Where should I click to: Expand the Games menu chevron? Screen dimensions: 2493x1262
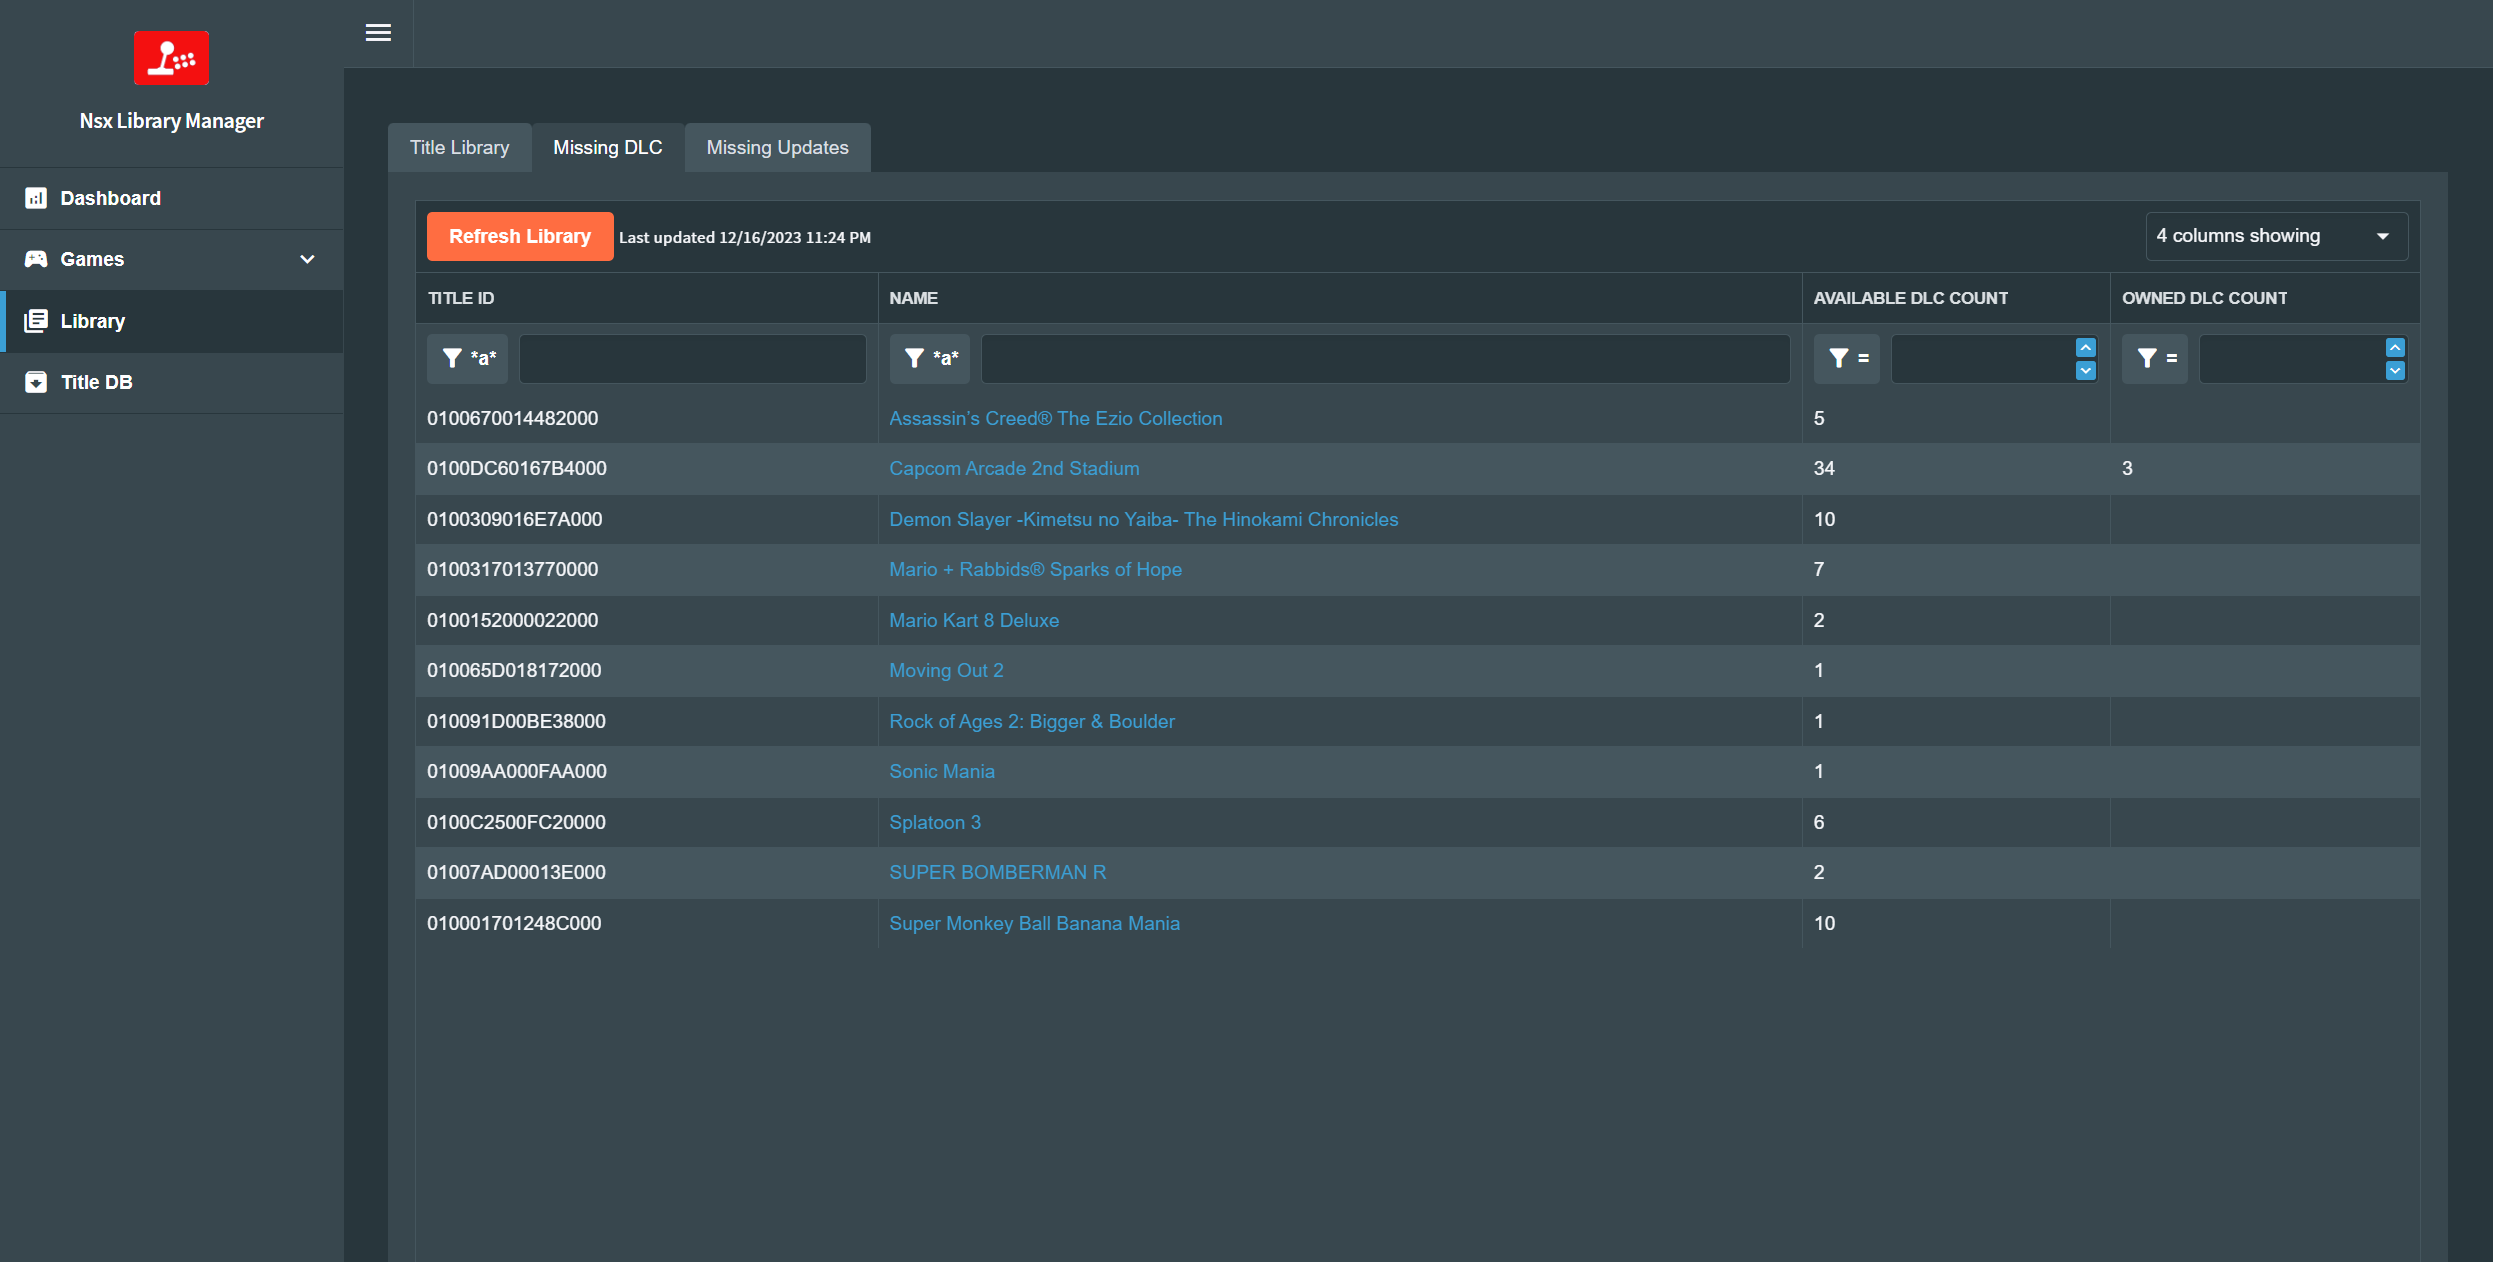(307, 259)
